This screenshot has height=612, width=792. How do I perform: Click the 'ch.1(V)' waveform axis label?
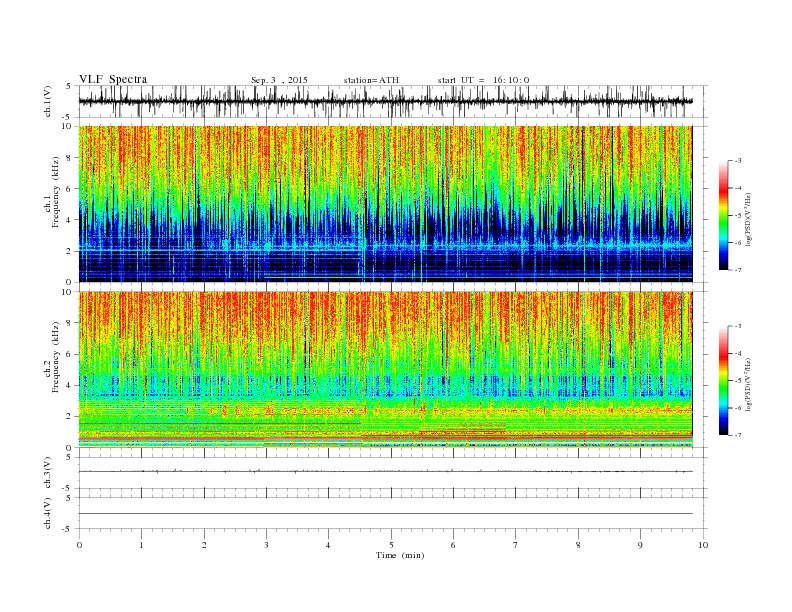point(48,101)
